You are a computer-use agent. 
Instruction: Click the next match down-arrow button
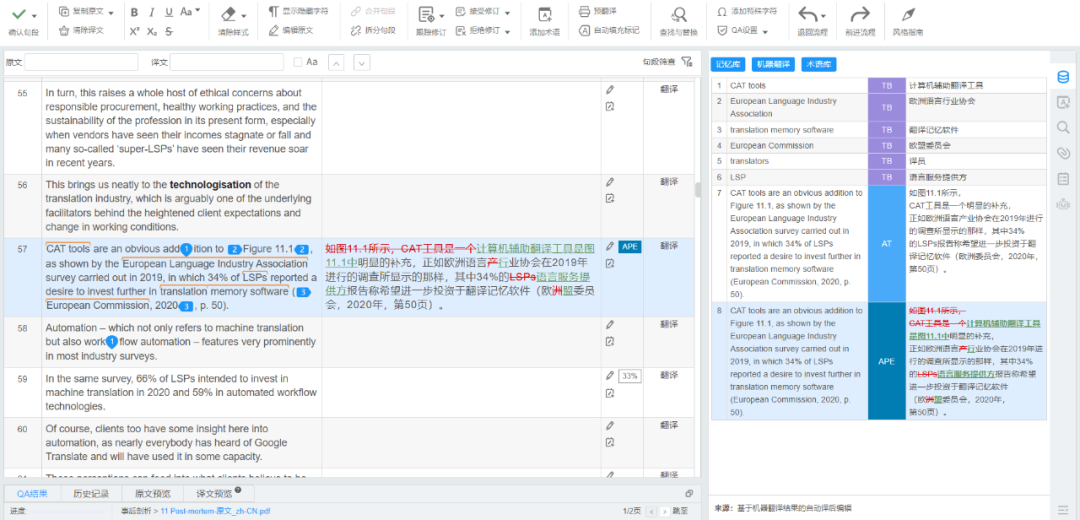[x=362, y=62]
